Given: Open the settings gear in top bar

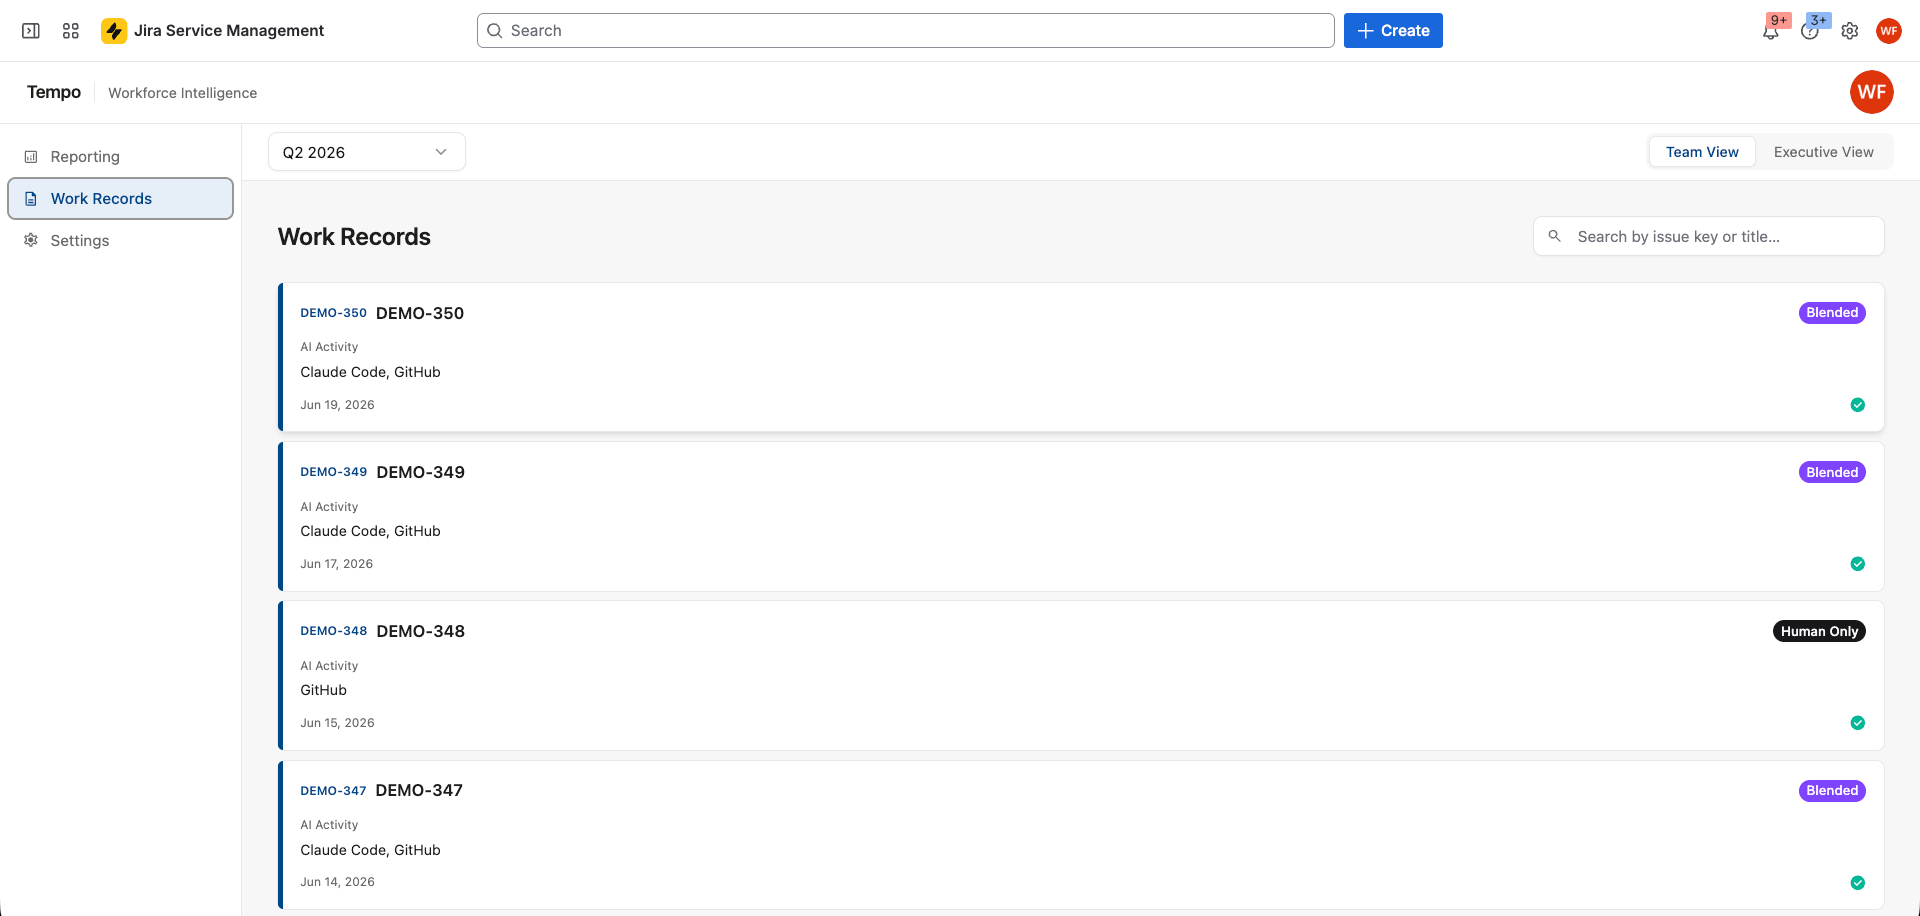Looking at the screenshot, I should 1850,31.
